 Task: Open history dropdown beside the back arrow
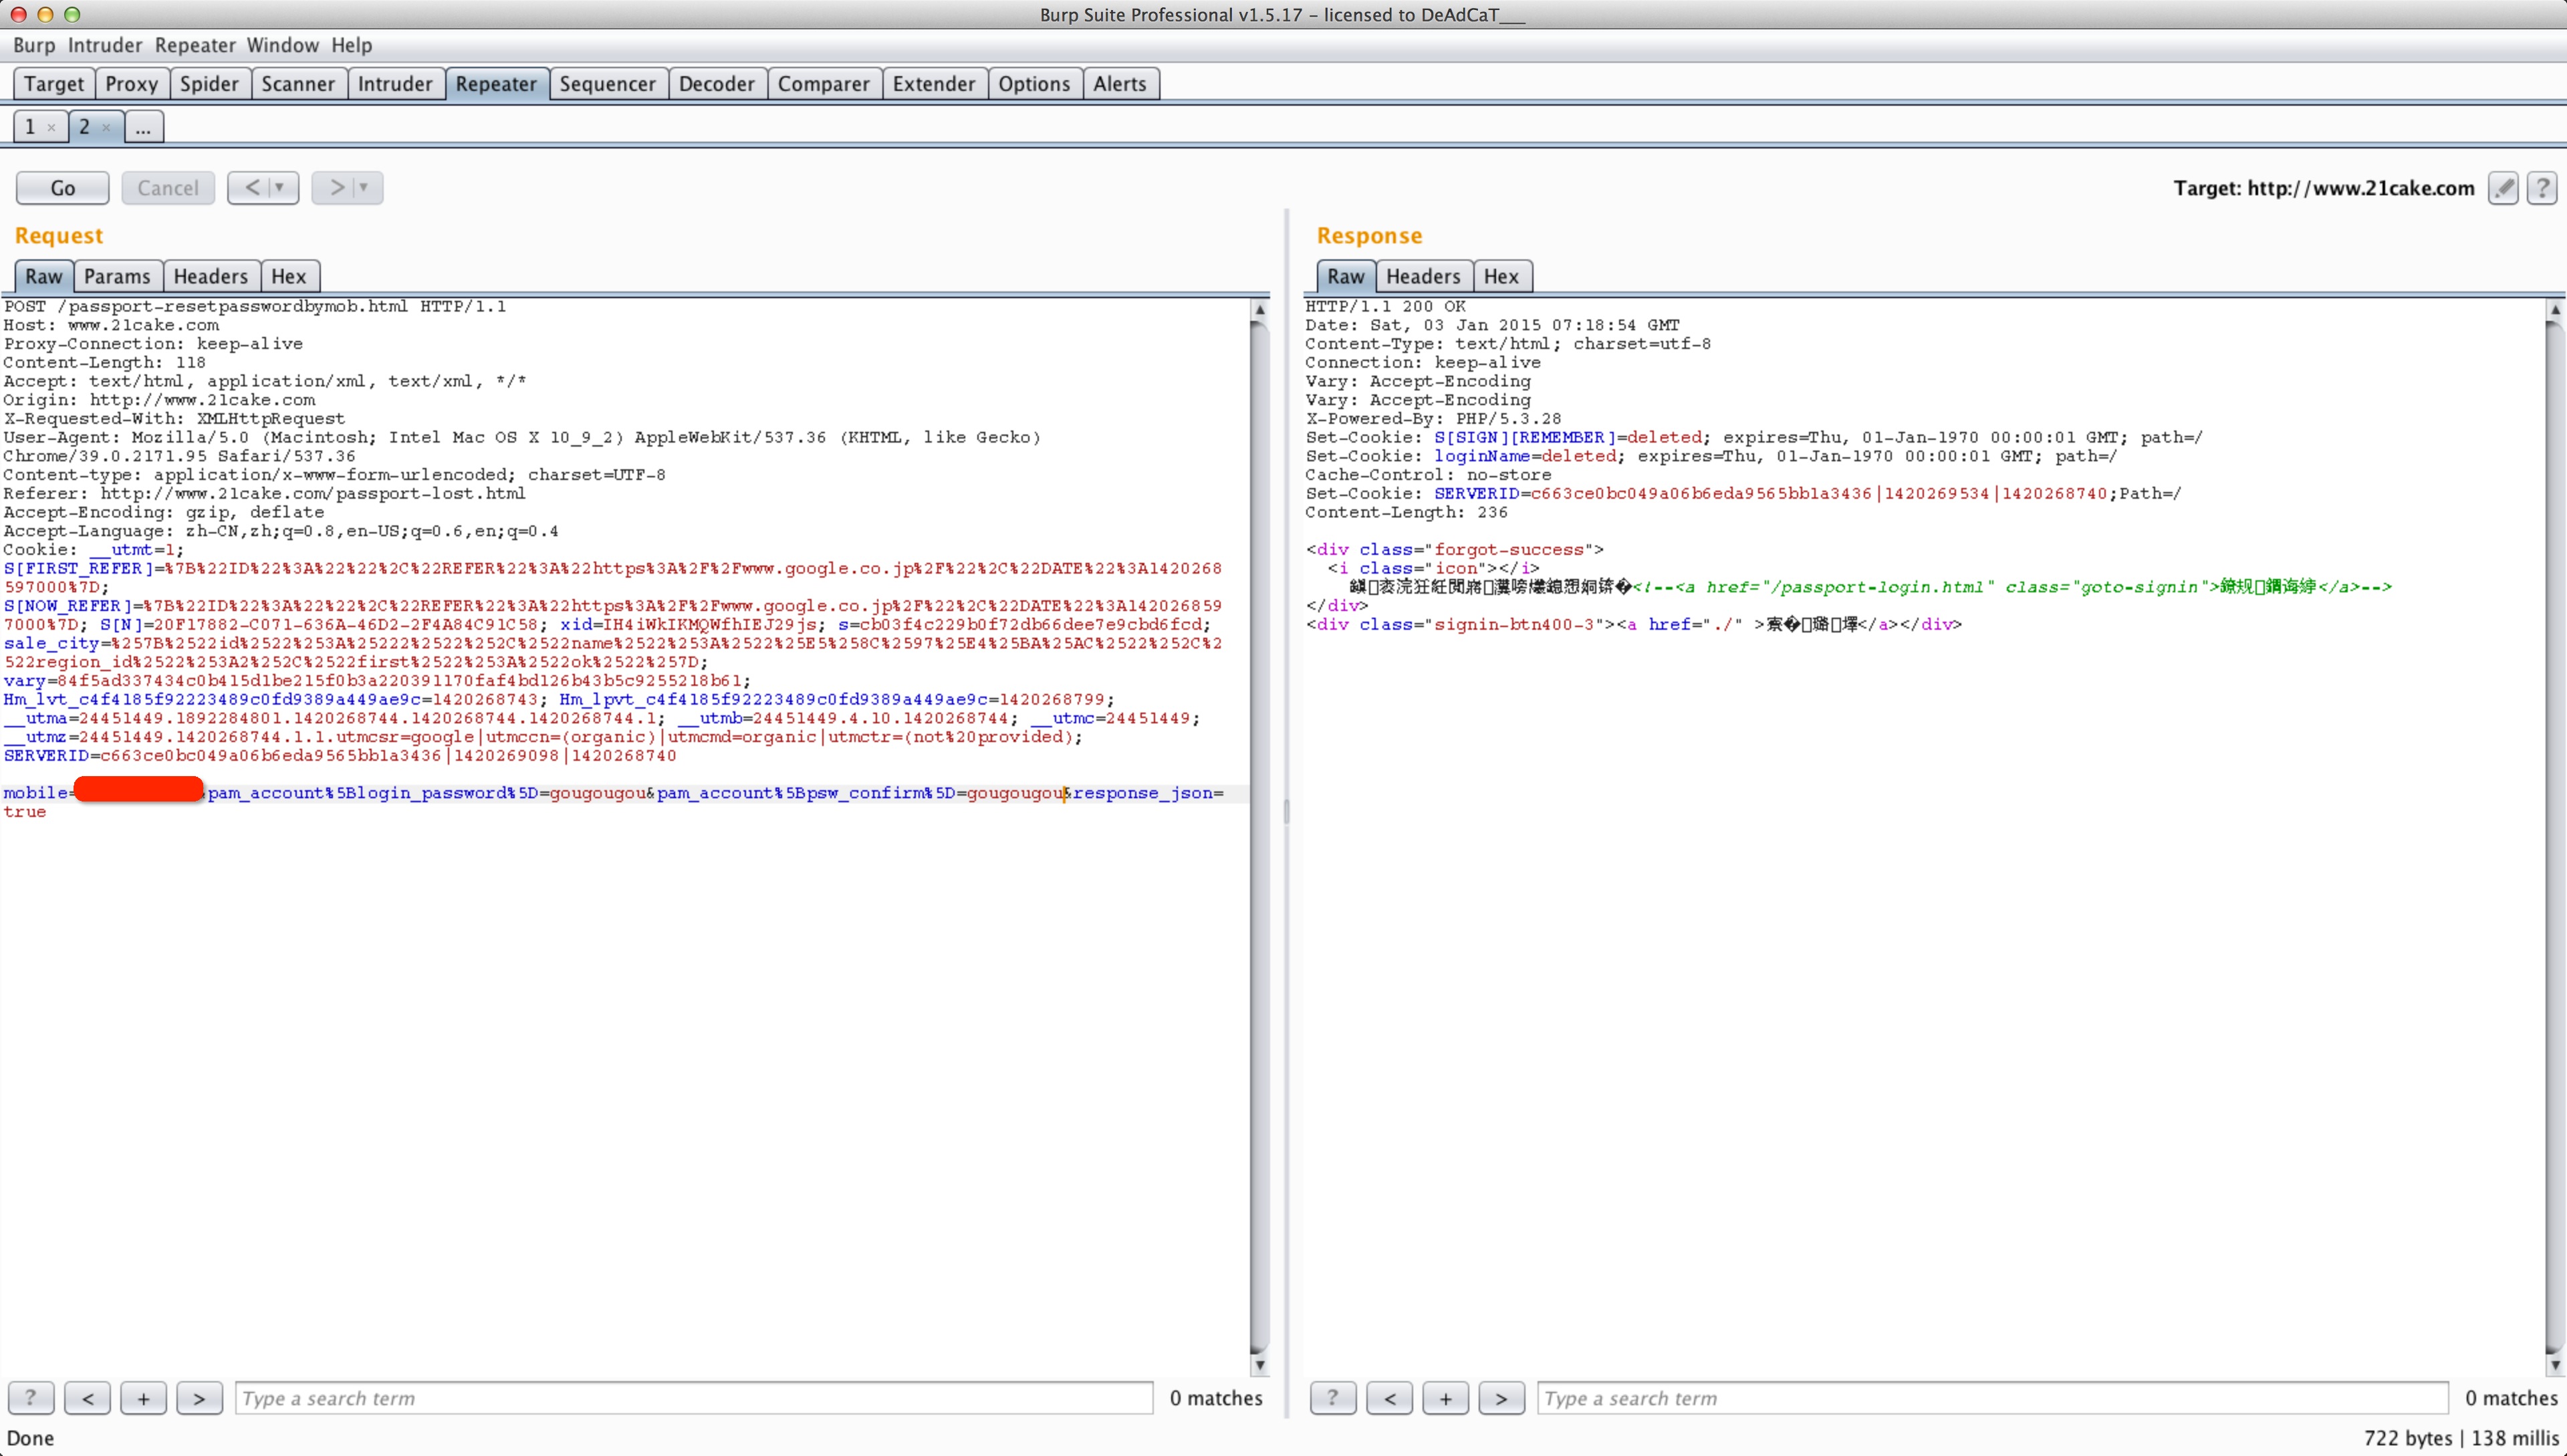point(281,187)
